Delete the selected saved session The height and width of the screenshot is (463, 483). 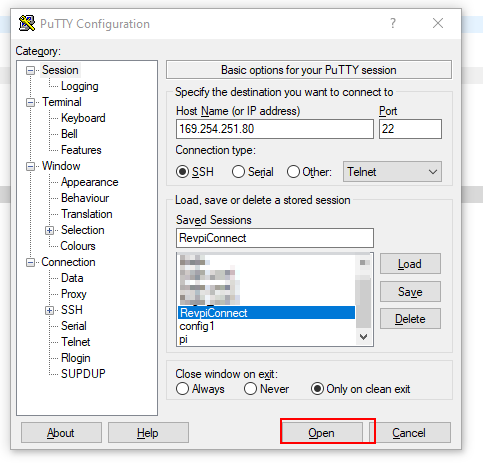pos(410,319)
